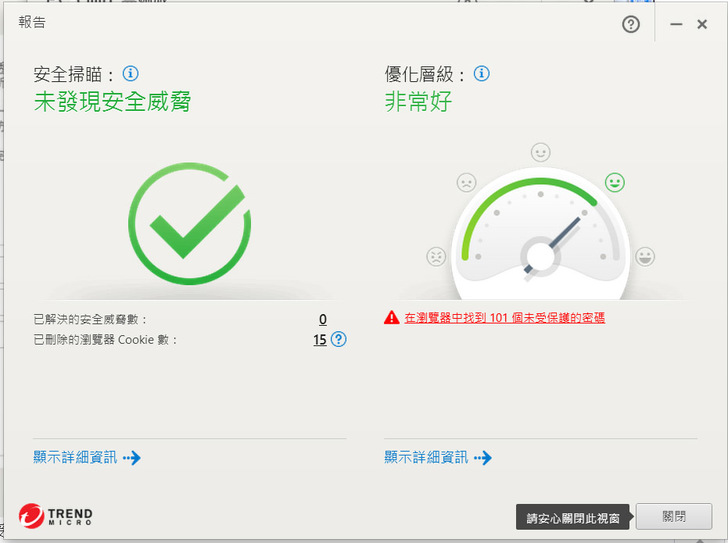The height and width of the screenshot is (543, 728).
Task: Click the sad face icon on gauge
Action: [x=466, y=182]
